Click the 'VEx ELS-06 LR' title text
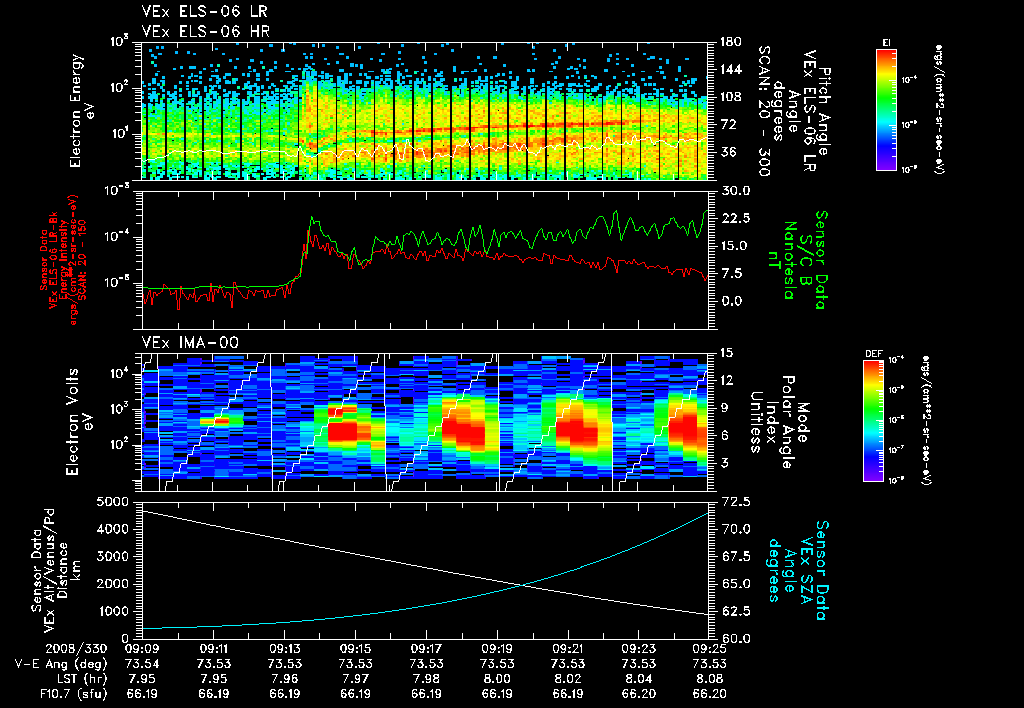The image size is (1024, 708). pos(204,11)
